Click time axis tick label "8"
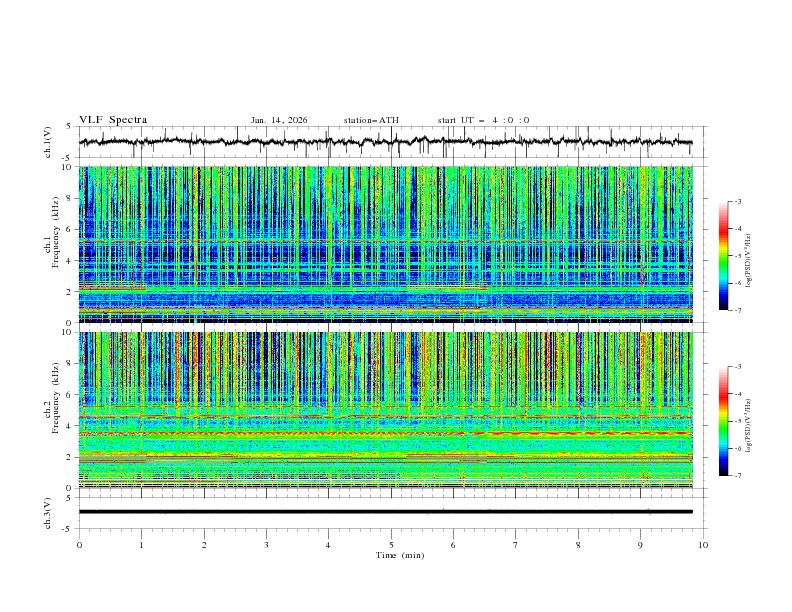Viewport: 792px width, 612px height. (578, 545)
